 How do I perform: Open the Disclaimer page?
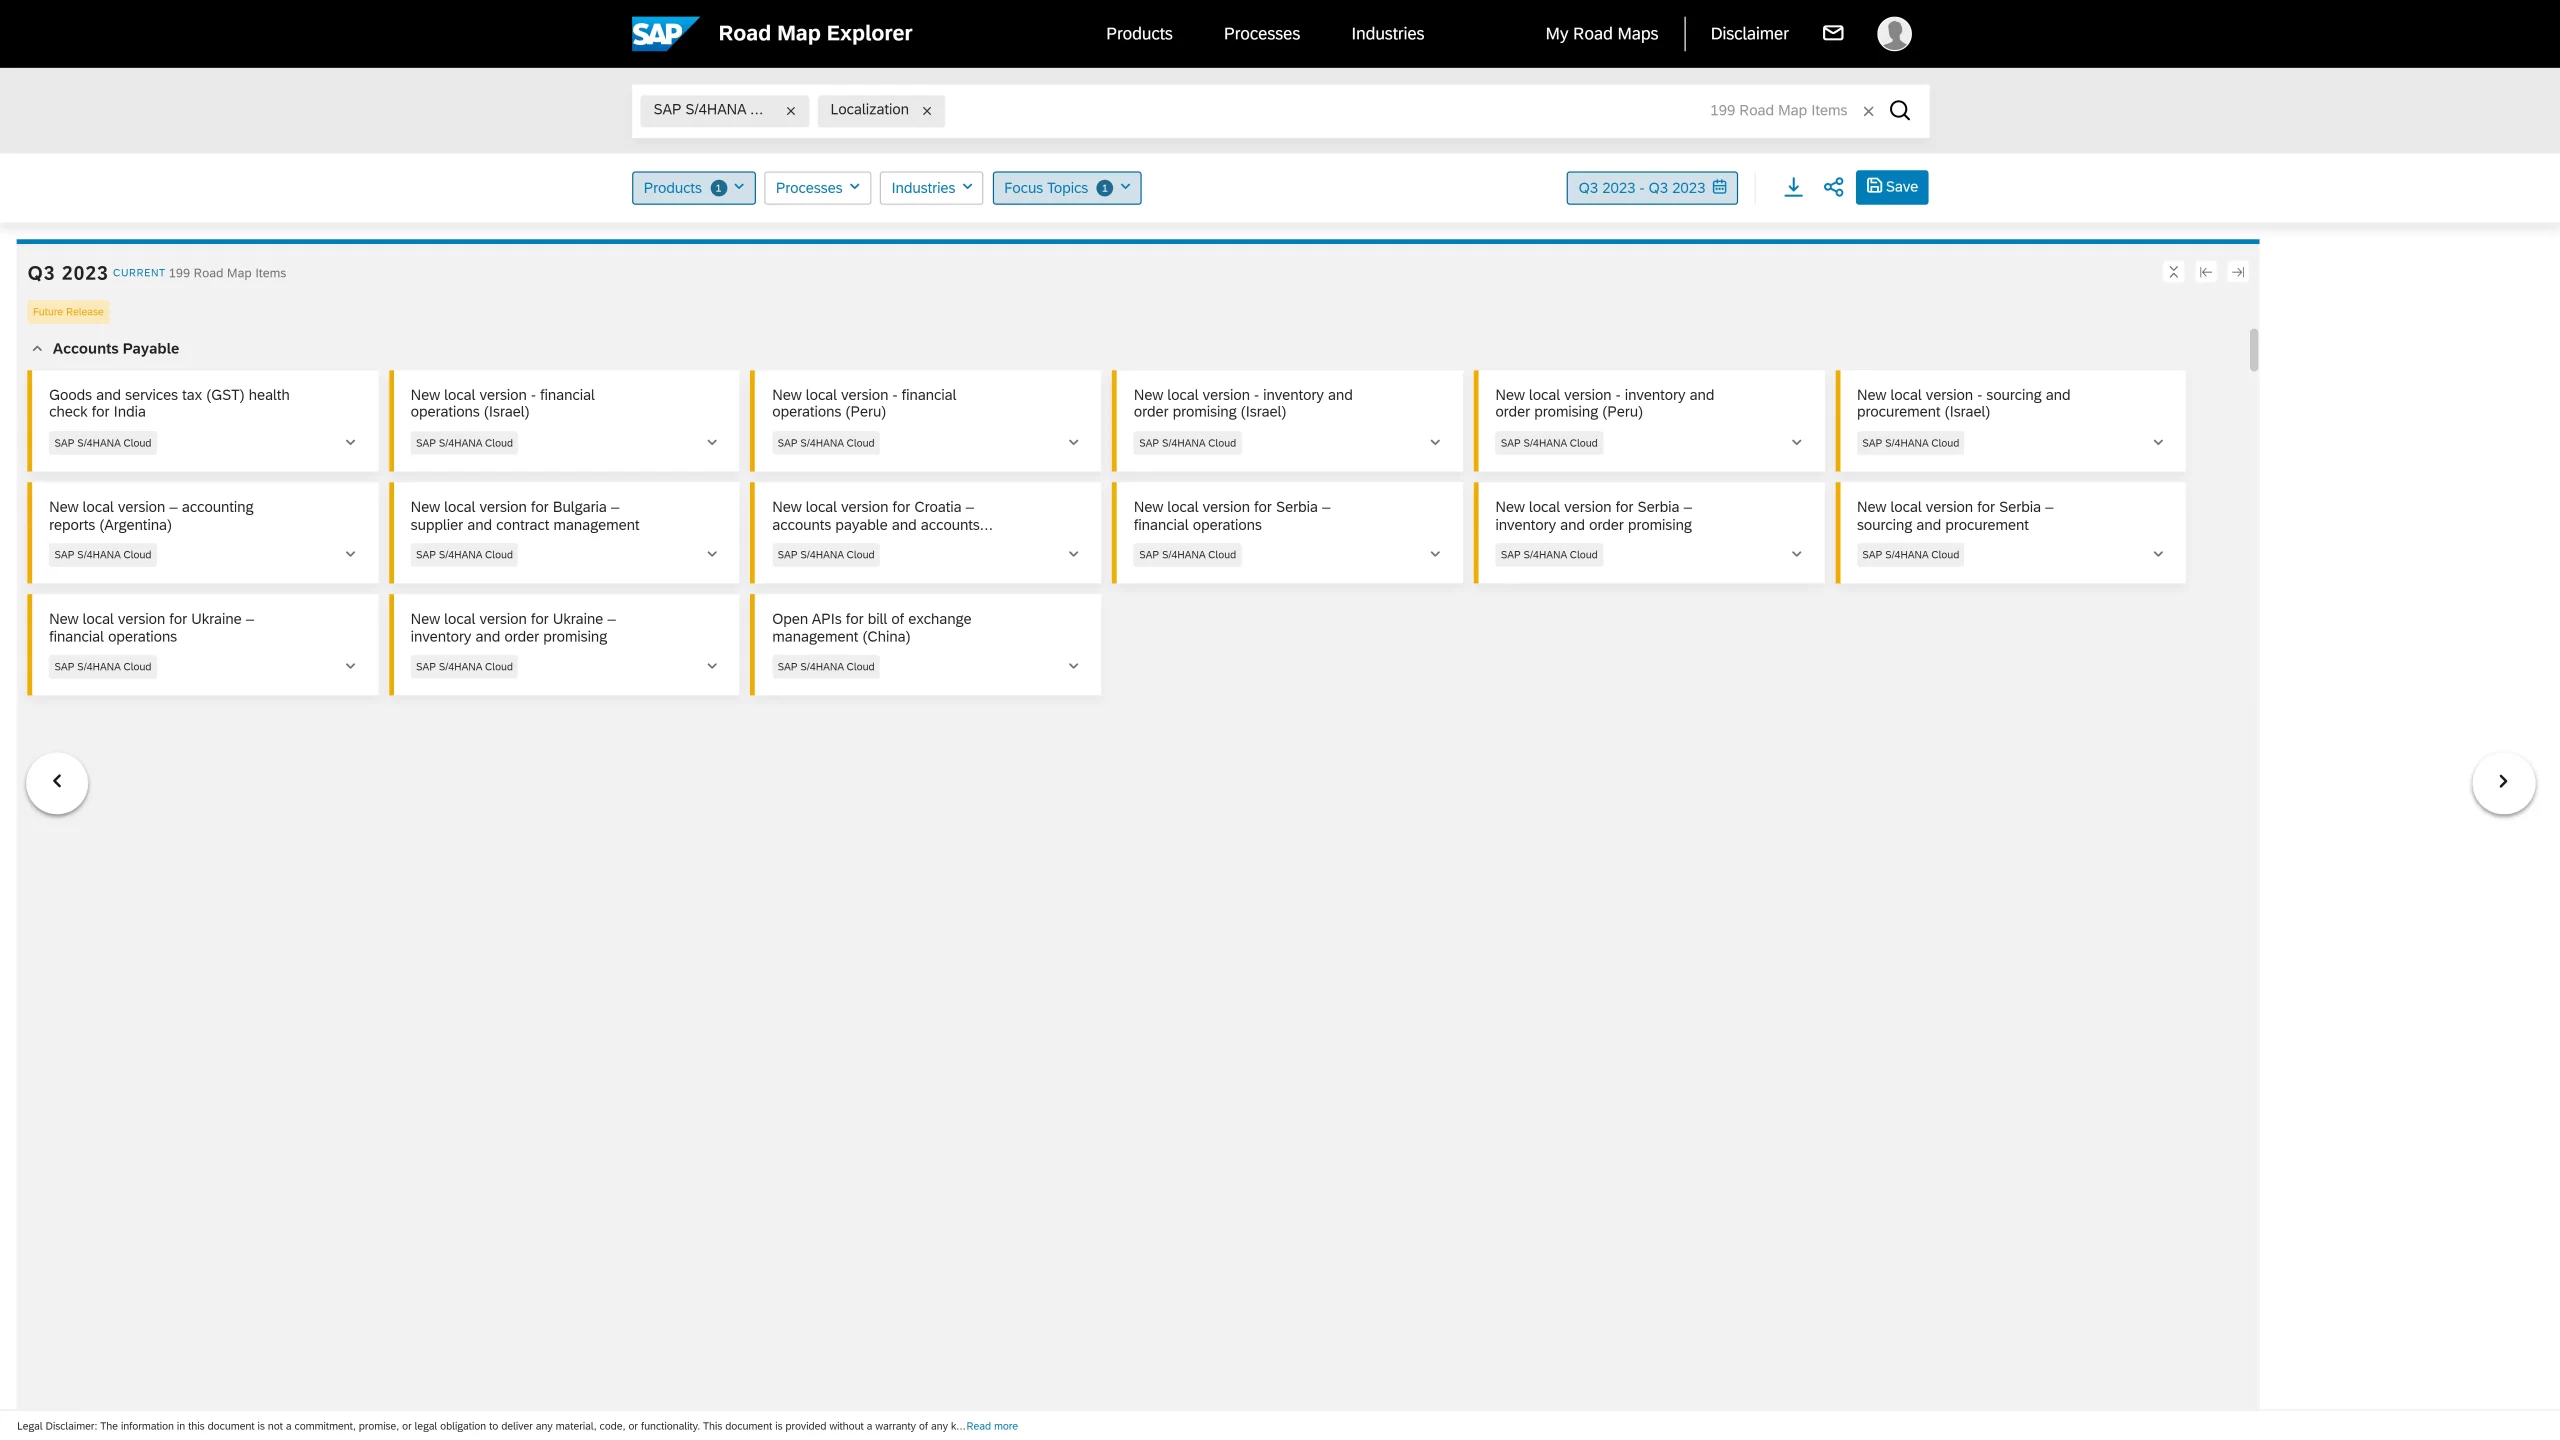[1749, 34]
